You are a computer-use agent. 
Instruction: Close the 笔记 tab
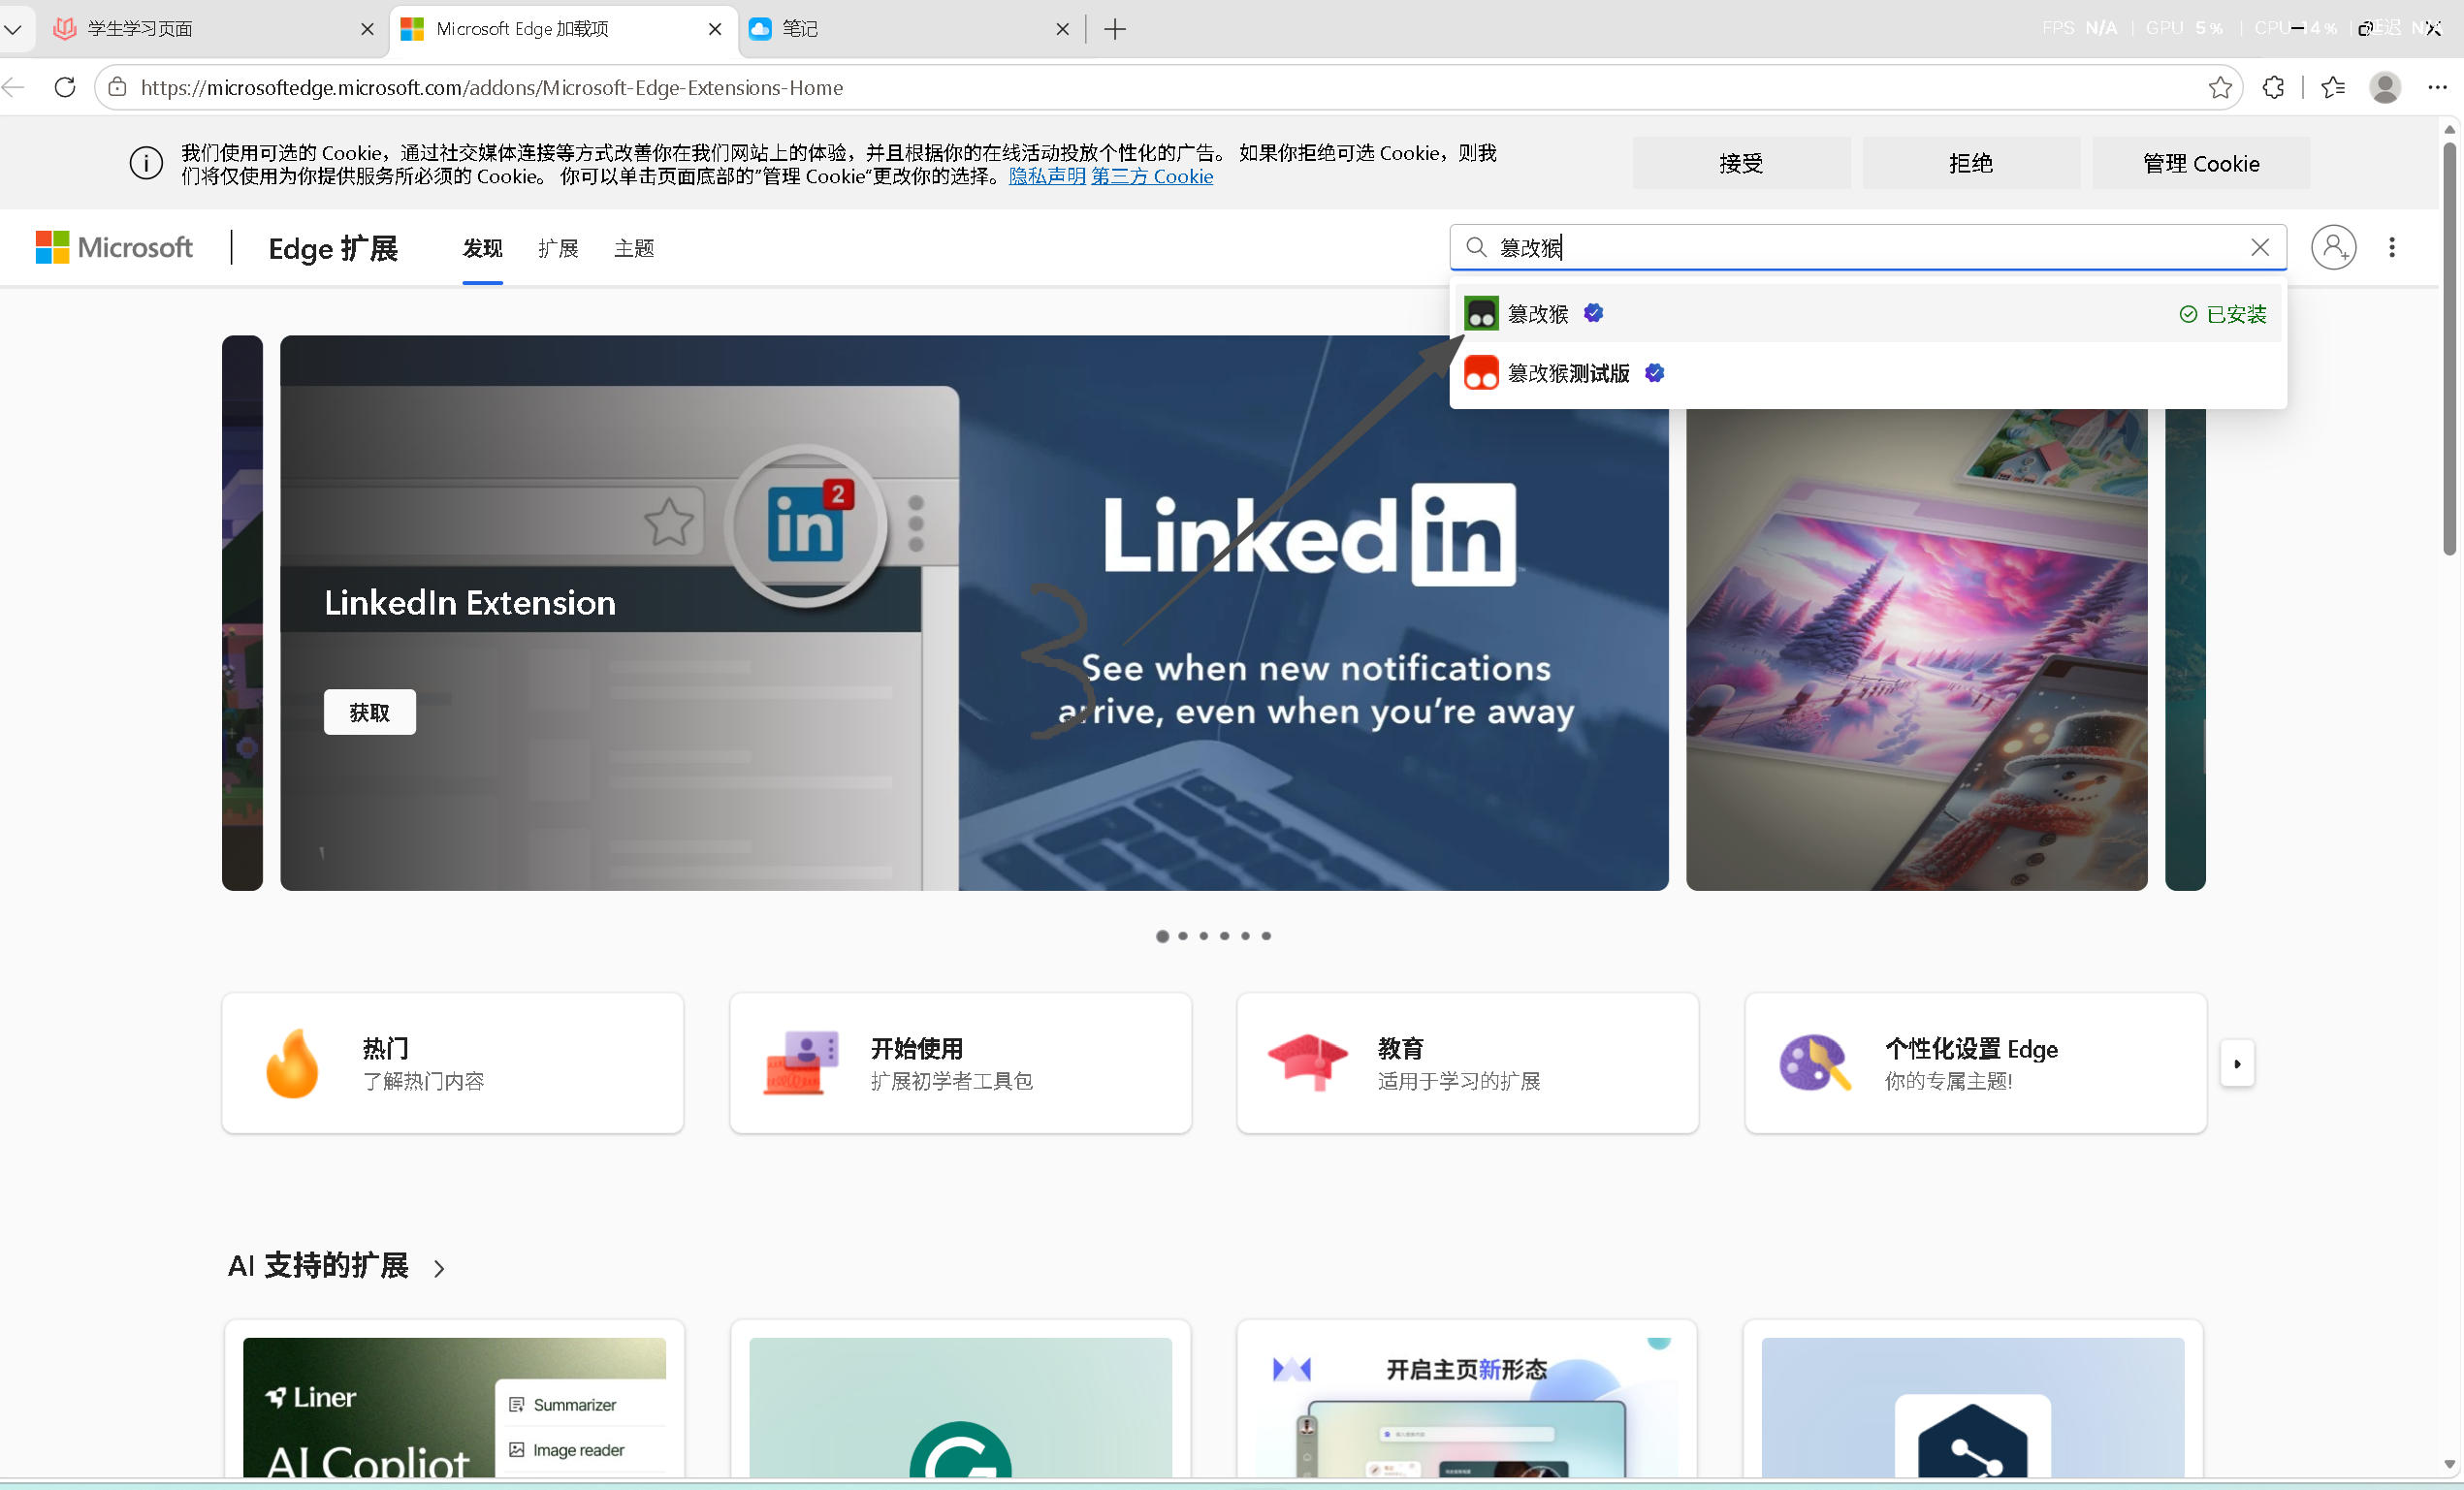[x=1062, y=29]
